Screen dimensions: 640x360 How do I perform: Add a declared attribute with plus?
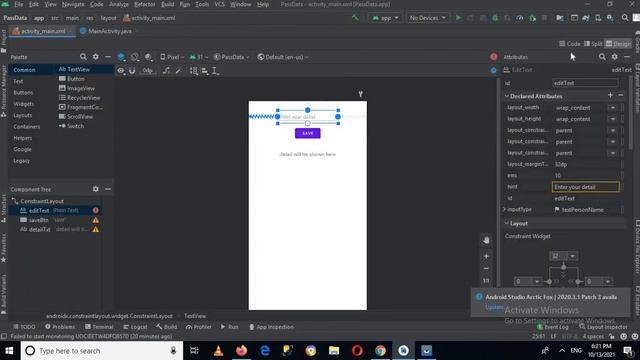click(610, 95)
